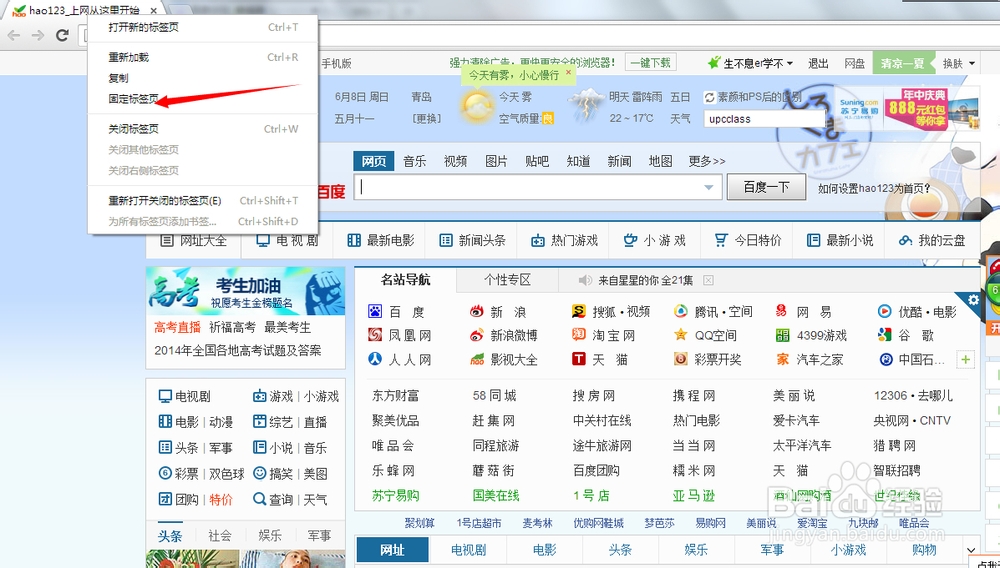Open the Renren 人人网 icon
The image size is (1000, 568).
[x=375, y=359]
